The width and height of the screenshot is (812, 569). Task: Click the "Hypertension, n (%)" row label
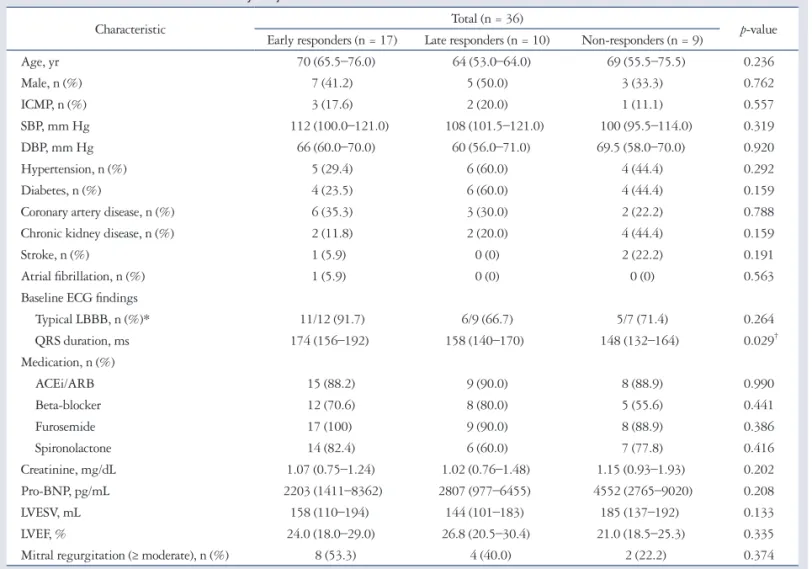pyautogui.click(x=74, y=169)
